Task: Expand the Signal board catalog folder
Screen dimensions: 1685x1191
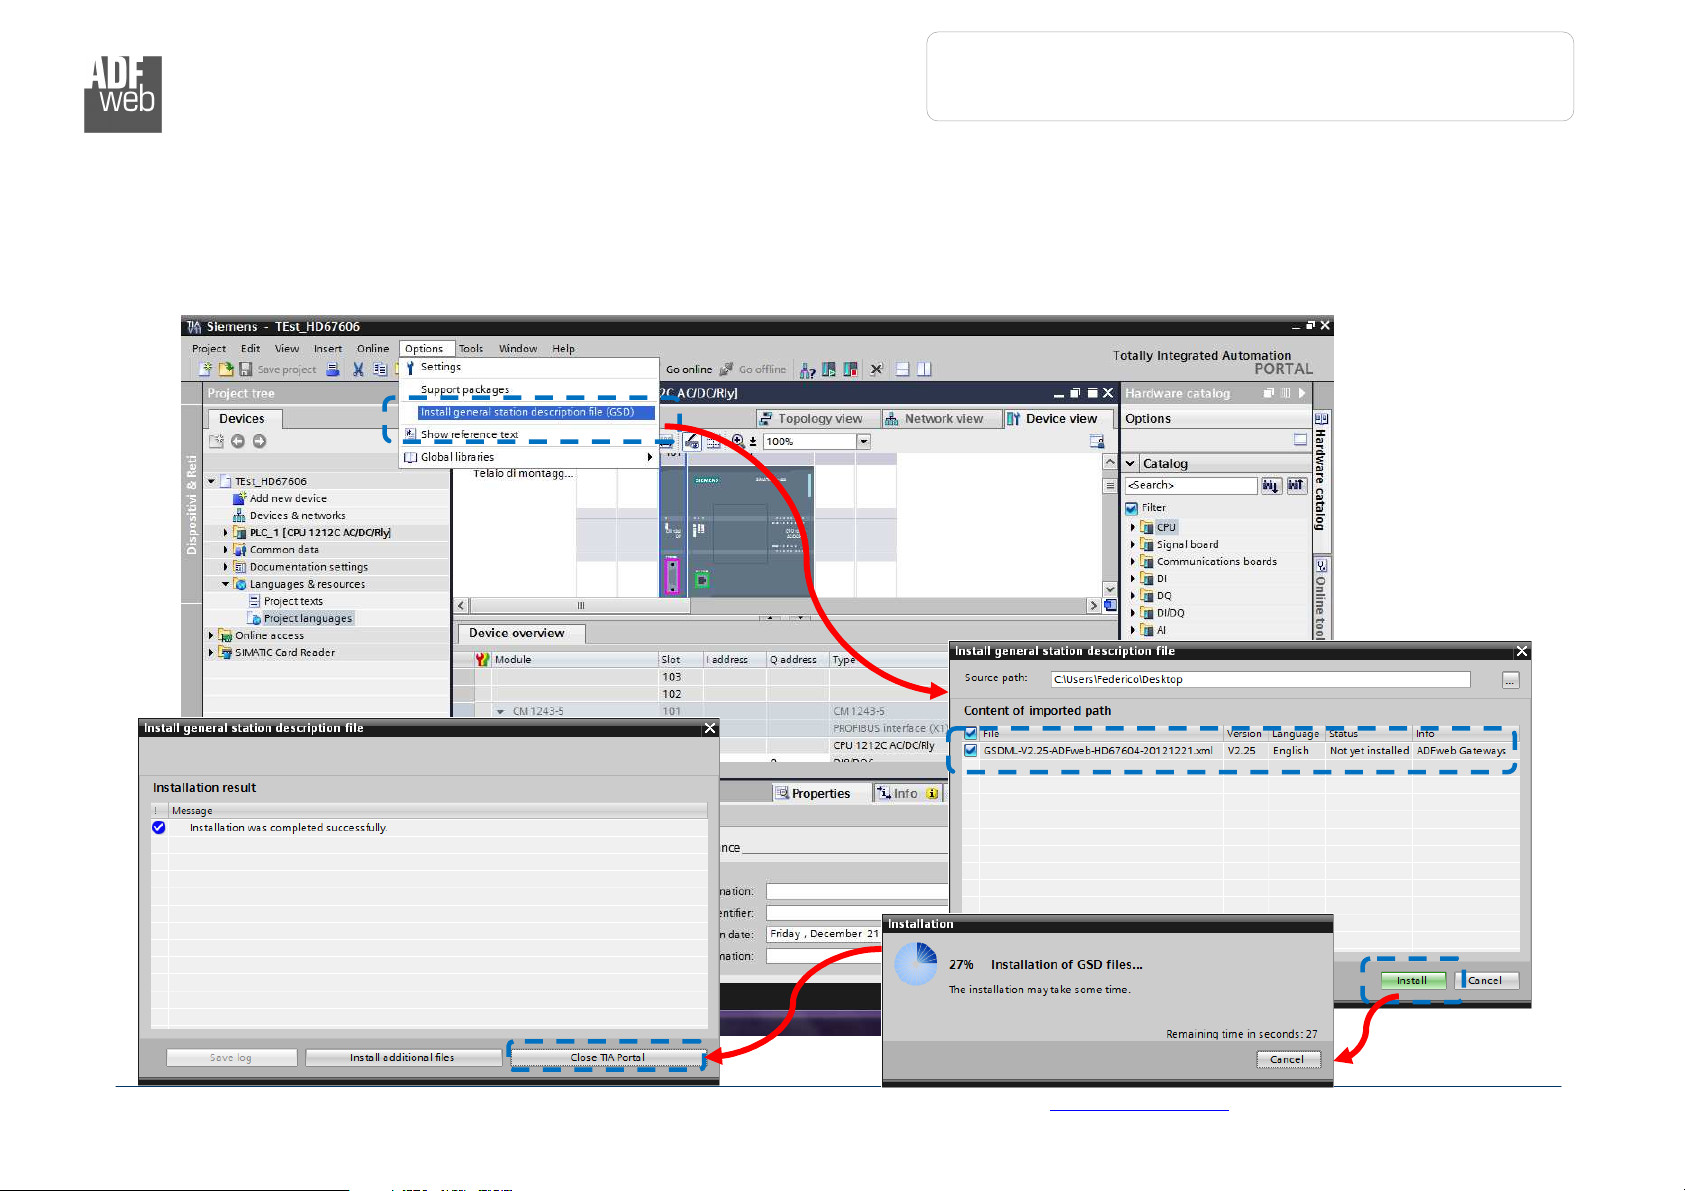Action: click(x=1133, y=545)
